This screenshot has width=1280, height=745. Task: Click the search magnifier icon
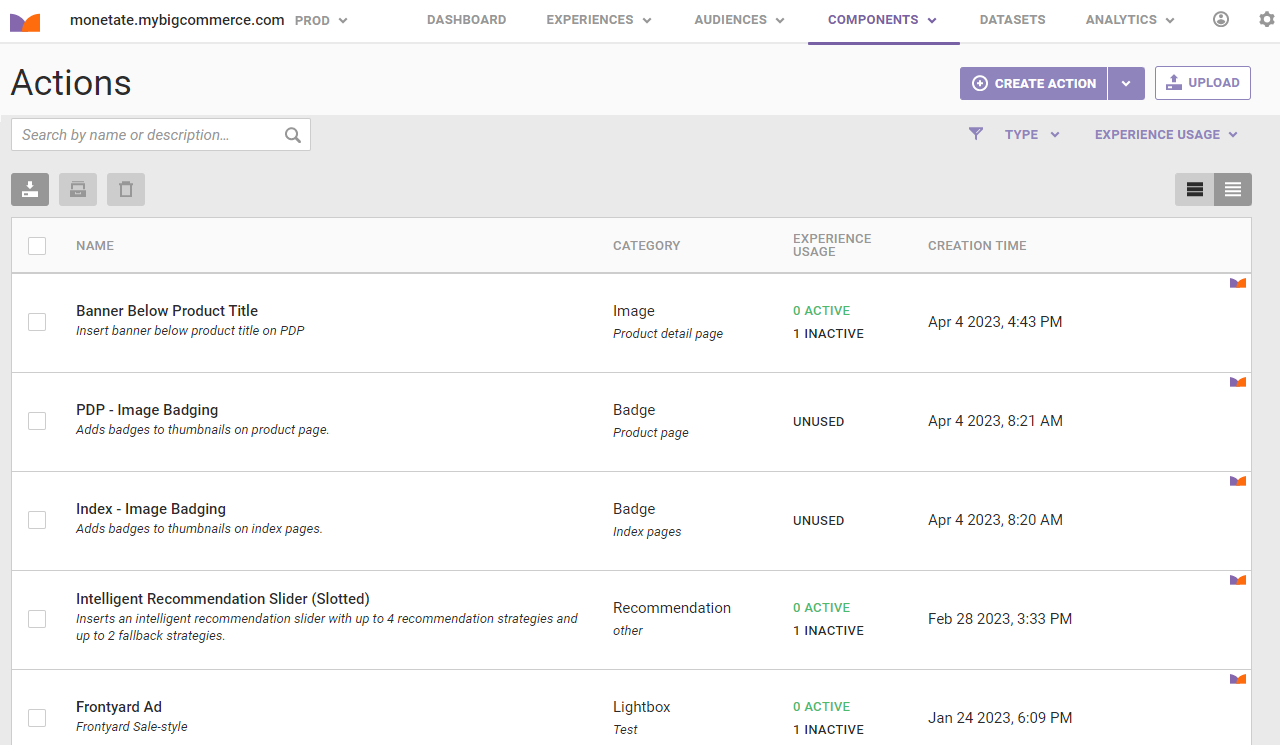(293, 135)
